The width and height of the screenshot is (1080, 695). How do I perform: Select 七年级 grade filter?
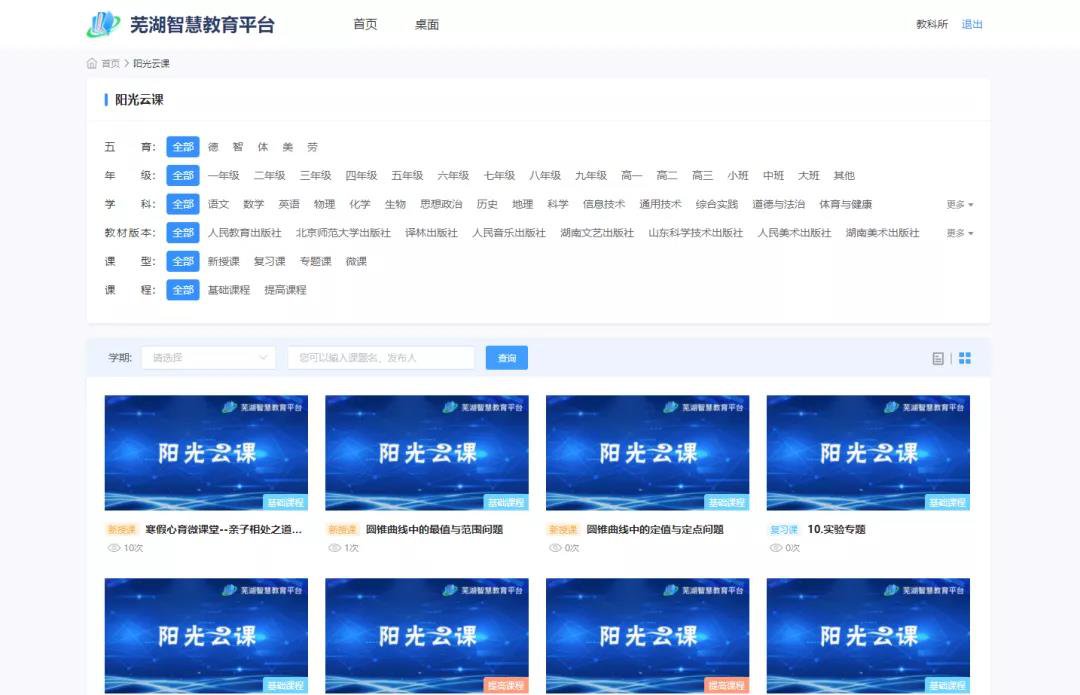click(x=499, y=176)
